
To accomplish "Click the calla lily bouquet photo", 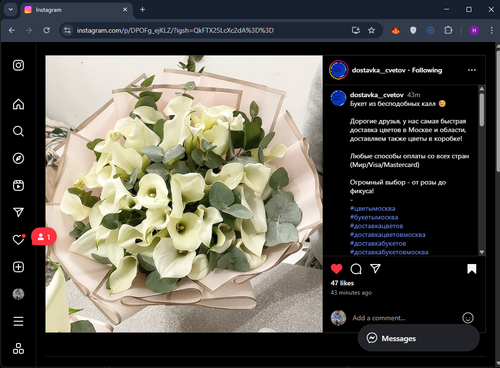I will [184, 194].
